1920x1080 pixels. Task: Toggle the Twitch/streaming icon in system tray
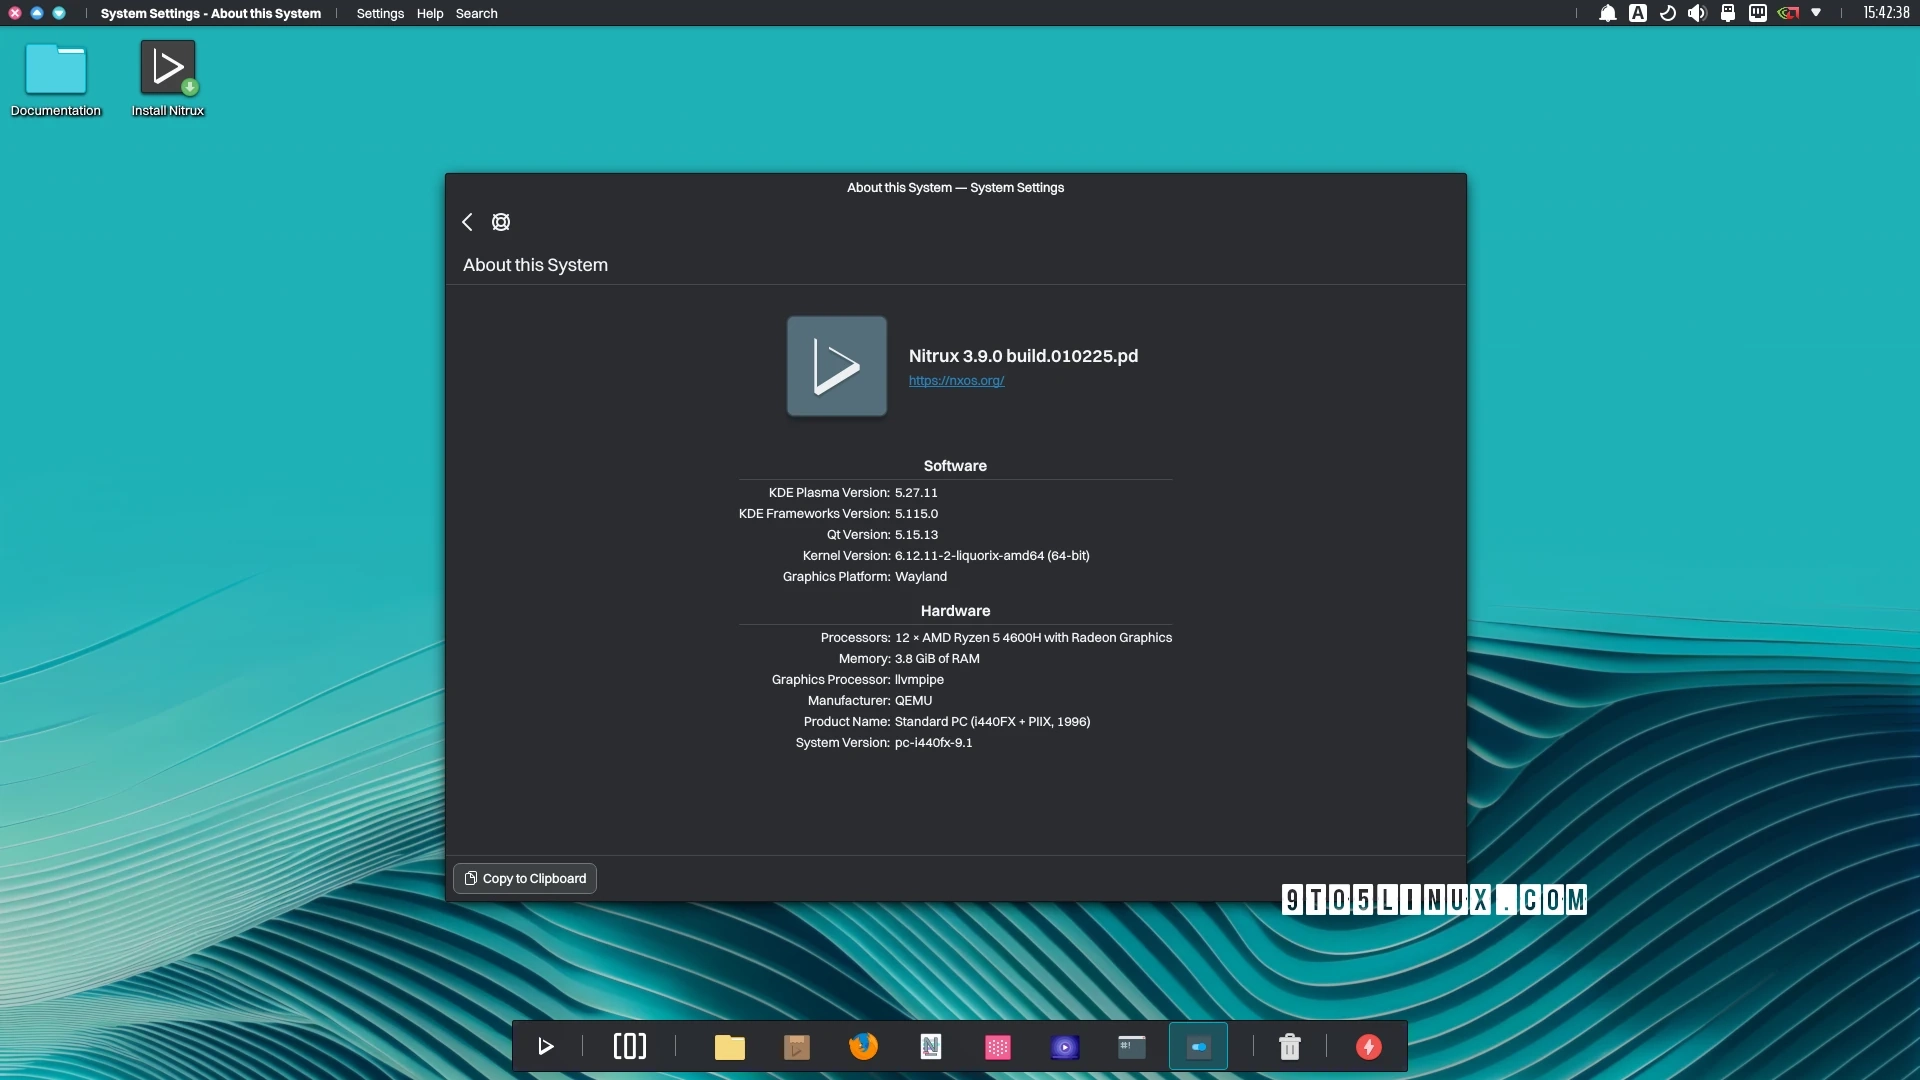pos(1758,13)
